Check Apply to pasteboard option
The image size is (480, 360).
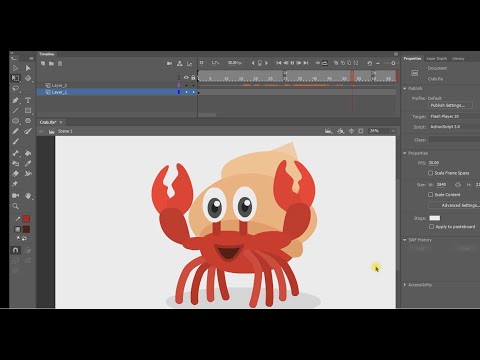432,227
